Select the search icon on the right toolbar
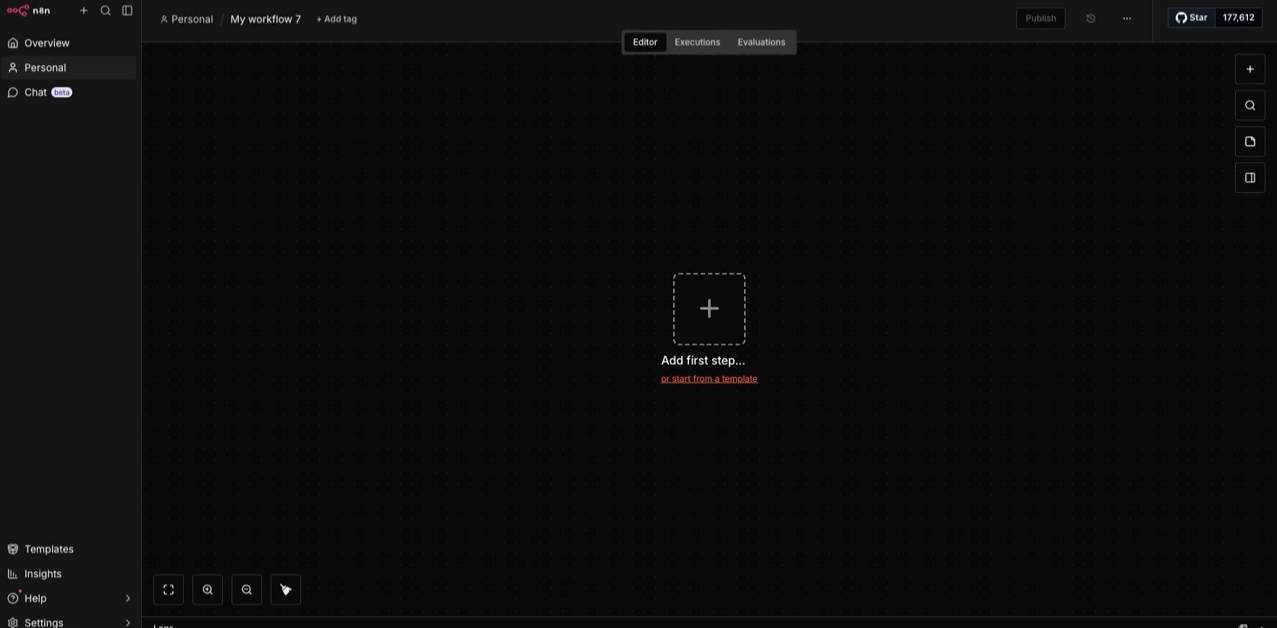This screenshot has width=1277, height=628. (1249, 104)
